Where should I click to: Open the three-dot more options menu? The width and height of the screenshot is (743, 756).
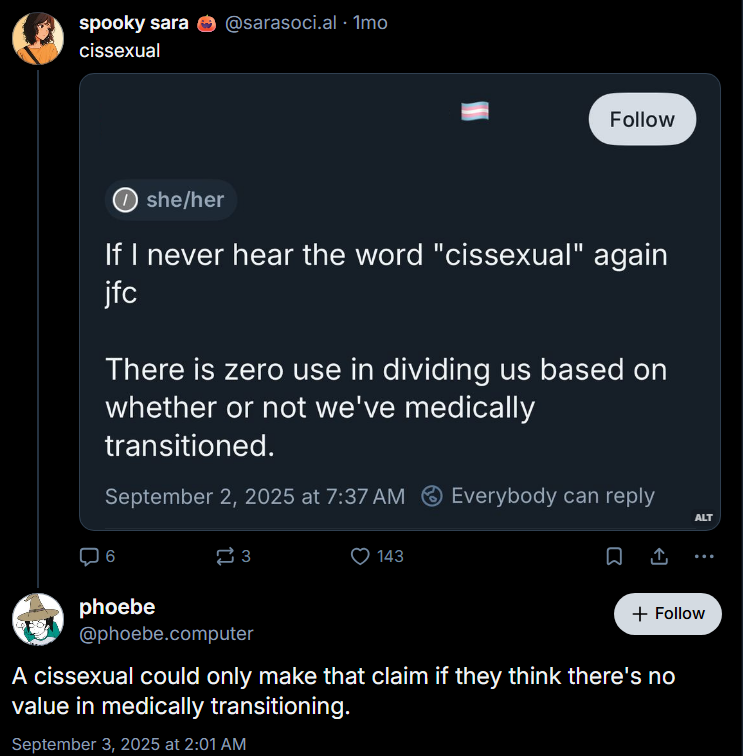(x=704, y=556)
